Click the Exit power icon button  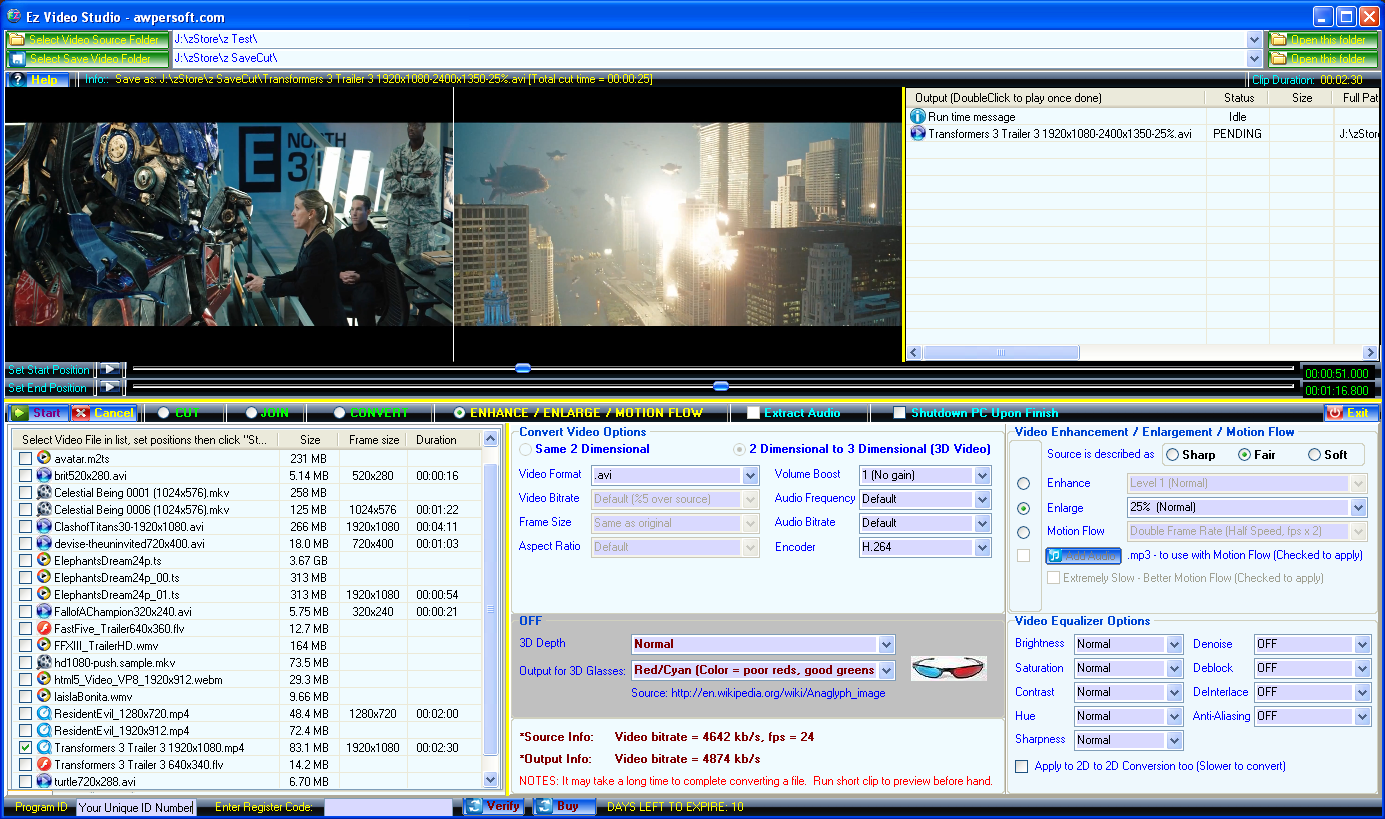1351,413
